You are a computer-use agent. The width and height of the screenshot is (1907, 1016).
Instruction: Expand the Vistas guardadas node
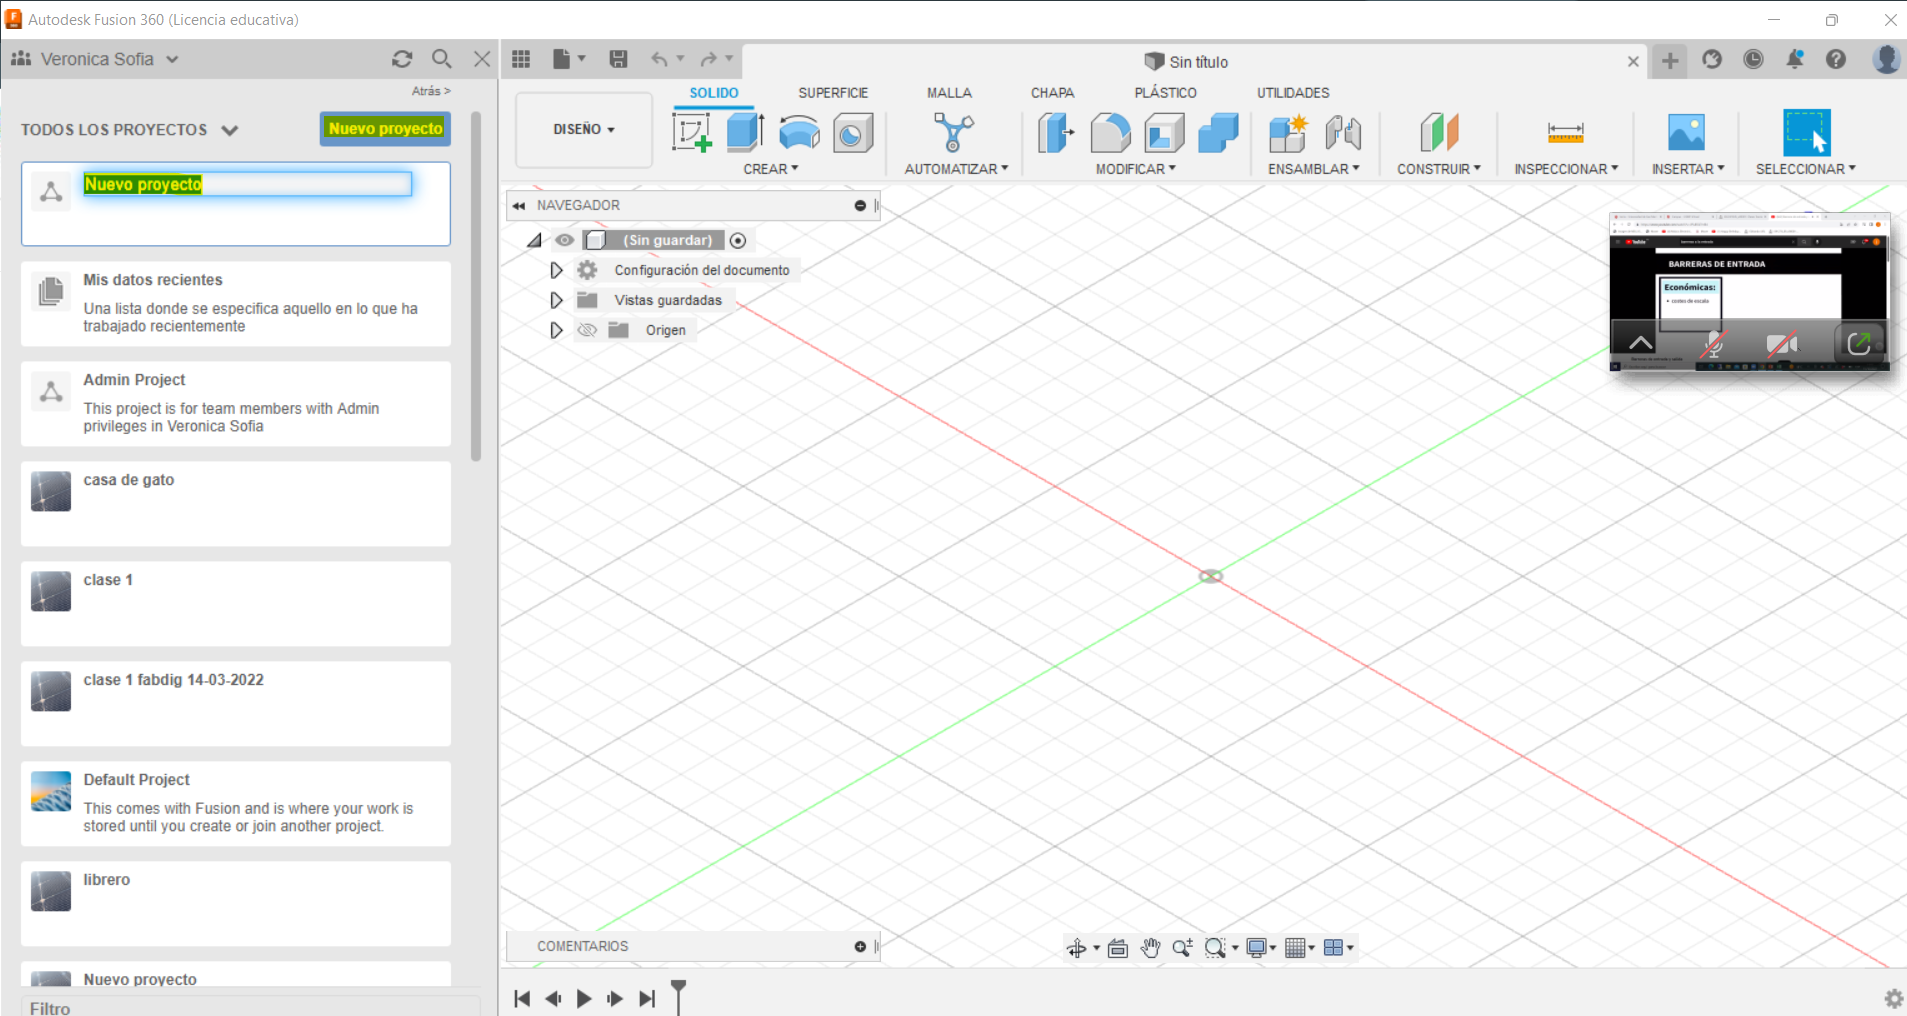[x=556, y=300]
